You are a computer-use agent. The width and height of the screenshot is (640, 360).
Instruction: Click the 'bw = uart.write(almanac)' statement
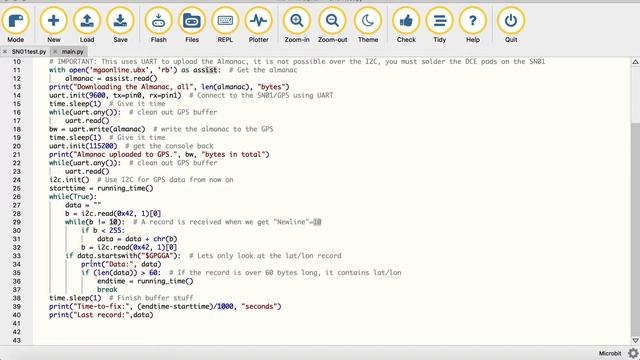97,129
